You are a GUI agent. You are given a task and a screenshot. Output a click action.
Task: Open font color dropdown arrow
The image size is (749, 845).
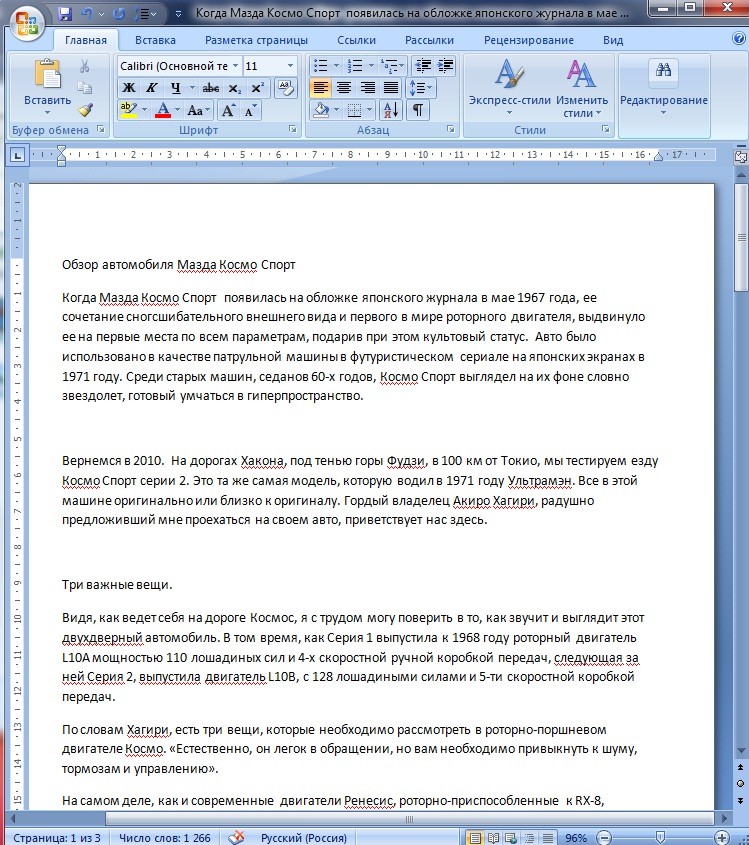tap(177, 110)
